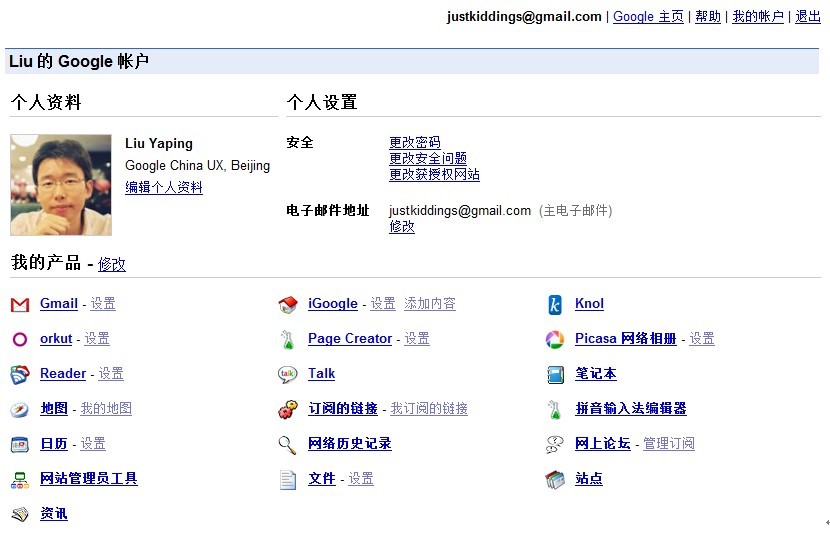Click the groups icon beside 网上论坛
Screen dimensions: 830x535
tap(554, 445)
